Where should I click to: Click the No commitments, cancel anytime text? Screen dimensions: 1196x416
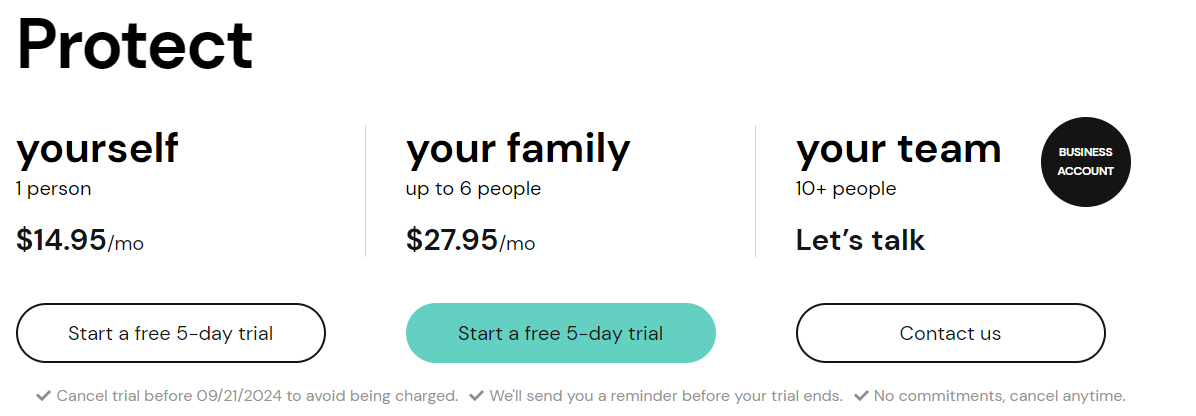coord(1000,396)
